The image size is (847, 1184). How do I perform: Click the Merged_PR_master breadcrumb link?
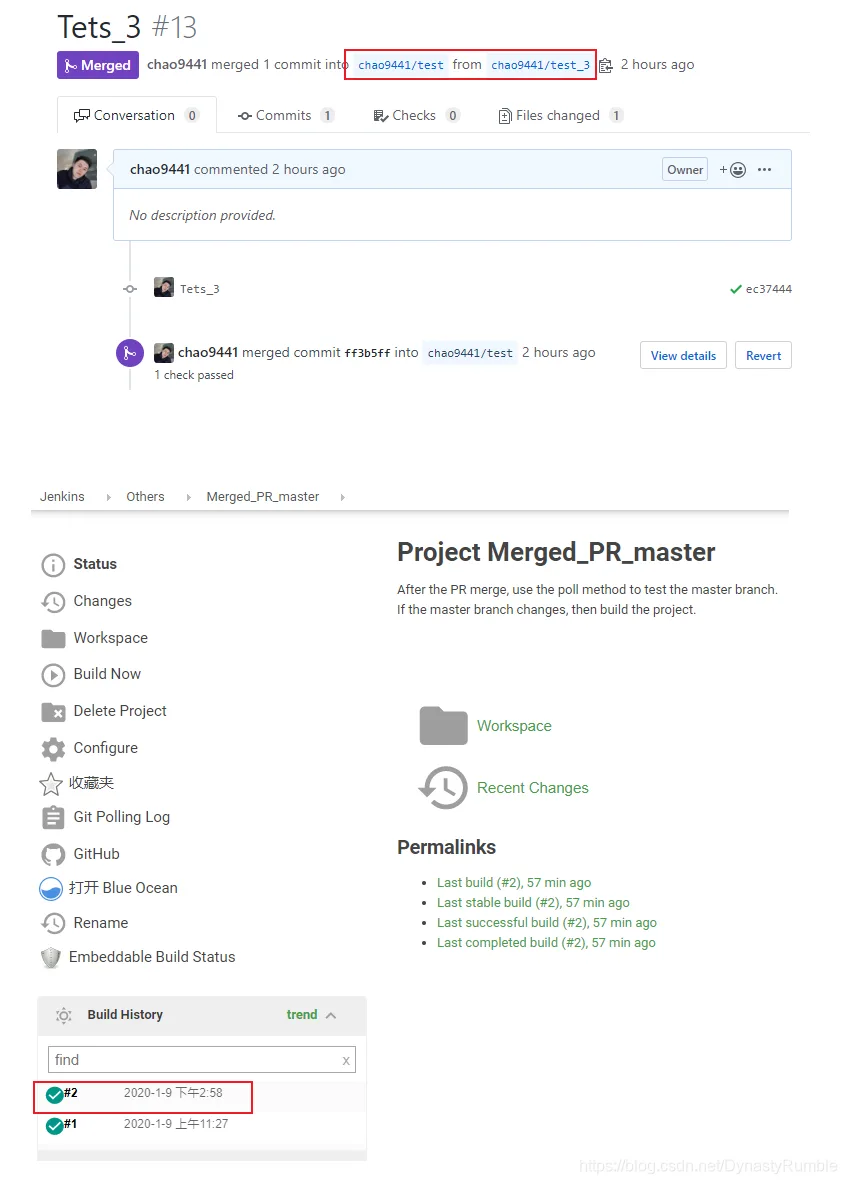263,497
